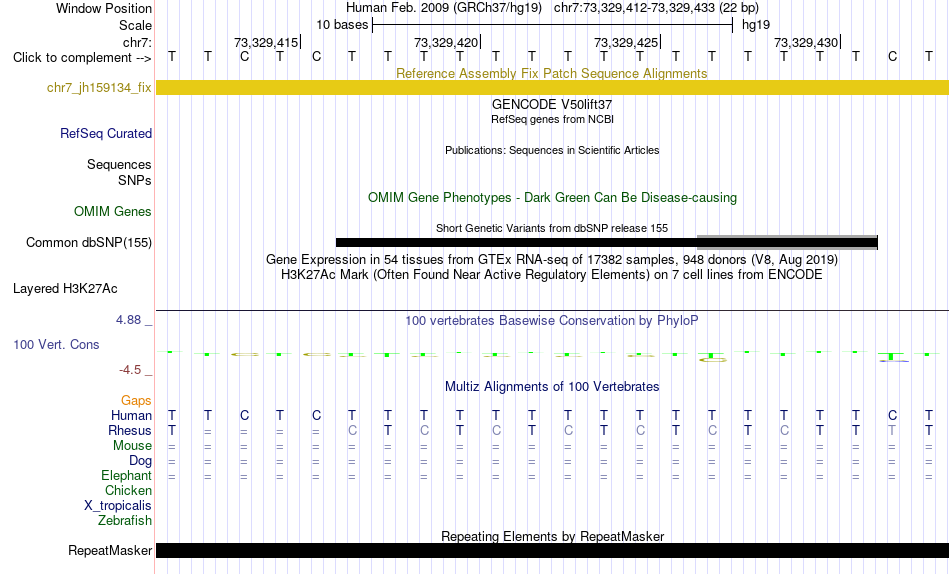The width and height of the screenshot is (950, 574).
Task: Open the 100 vertebrates Basewise Conservation by PhyloP title
Action: (x=552, y=321)
